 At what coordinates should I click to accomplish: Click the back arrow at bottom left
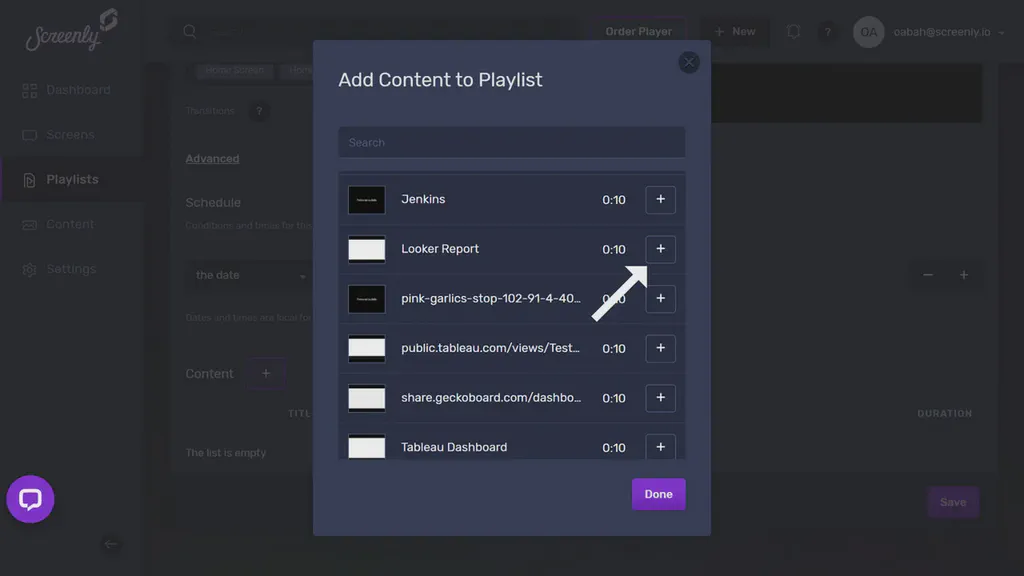pyautogui.click(x=111, y=545)
